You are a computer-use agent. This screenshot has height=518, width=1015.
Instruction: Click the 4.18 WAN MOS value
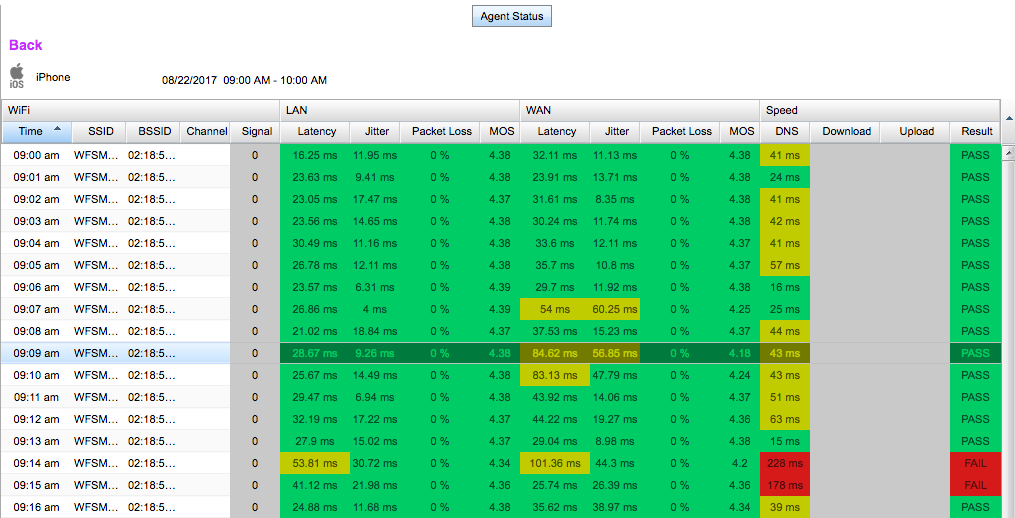[x=739, y=354]
